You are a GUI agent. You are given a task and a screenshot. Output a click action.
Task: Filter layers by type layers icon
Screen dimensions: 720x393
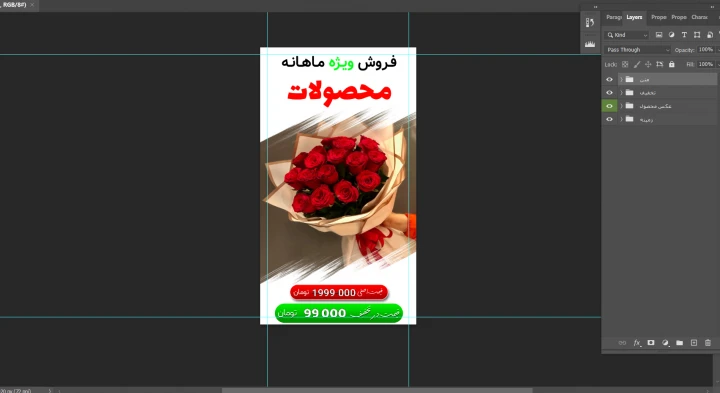click(x=684, y=35)
